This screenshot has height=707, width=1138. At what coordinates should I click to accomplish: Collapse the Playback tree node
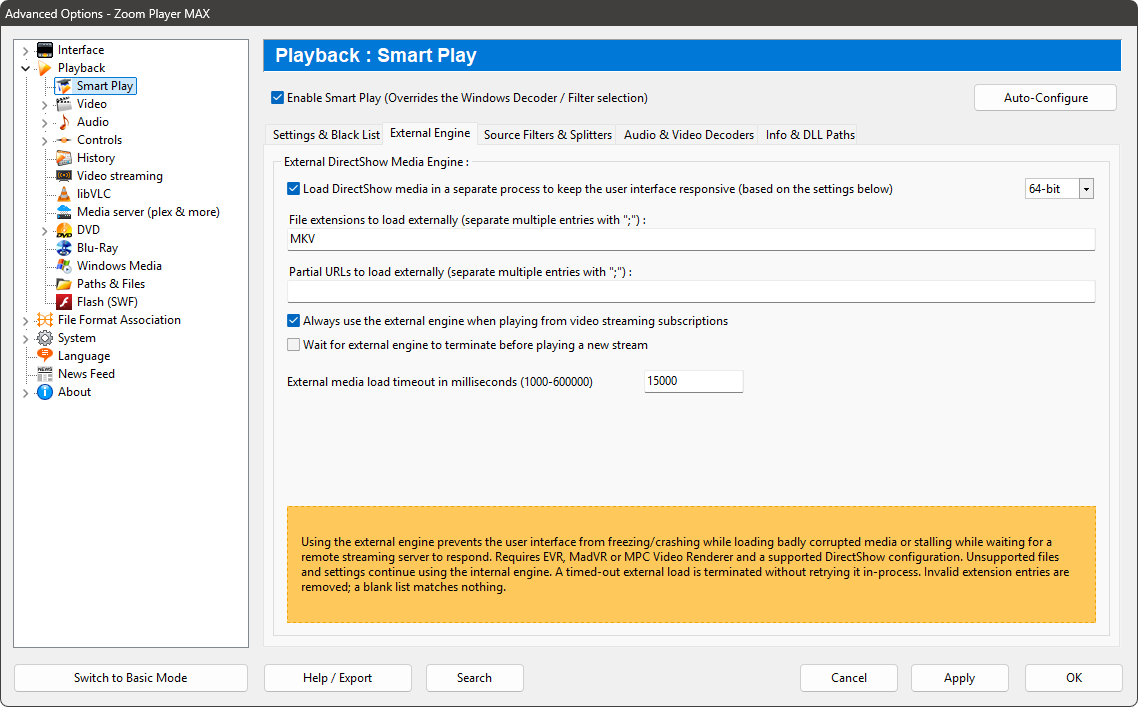pos(25,68)
